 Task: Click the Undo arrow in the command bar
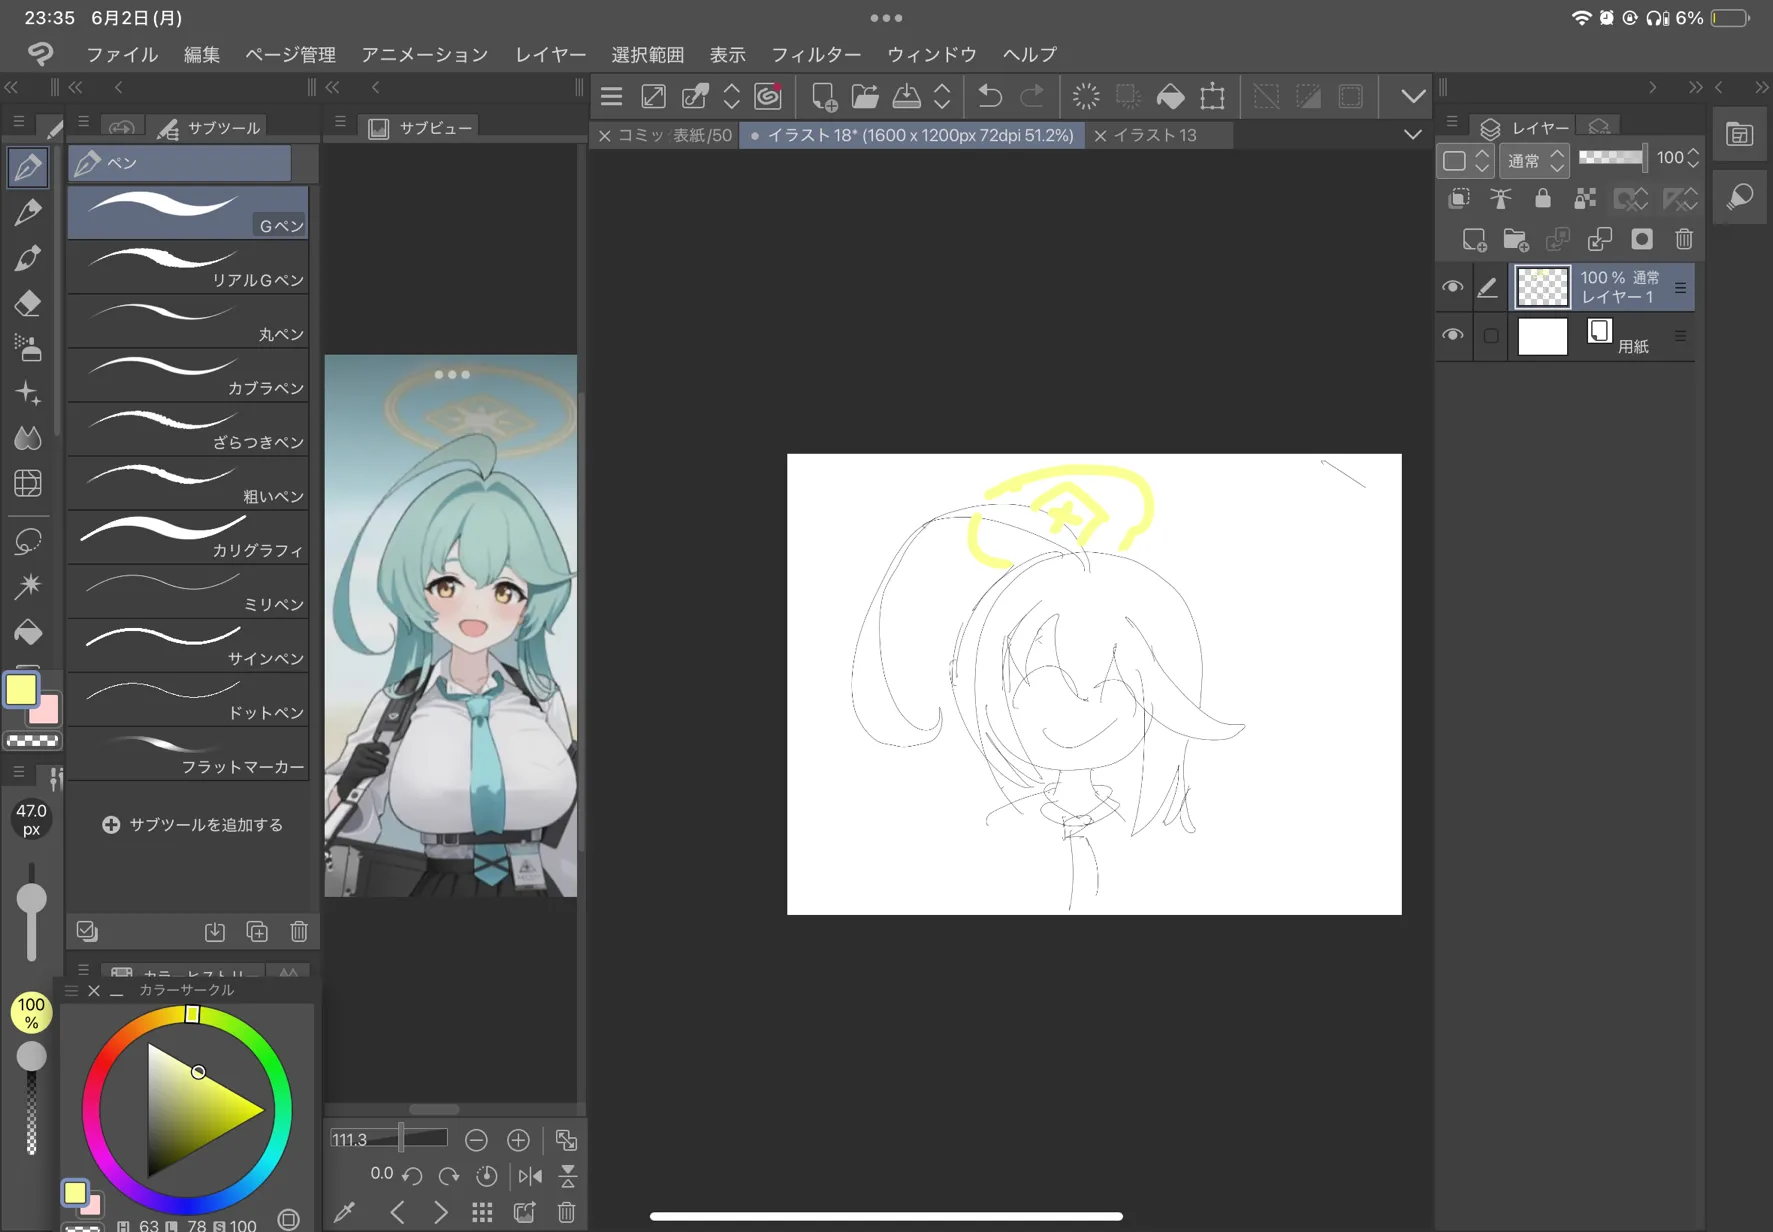990,96
